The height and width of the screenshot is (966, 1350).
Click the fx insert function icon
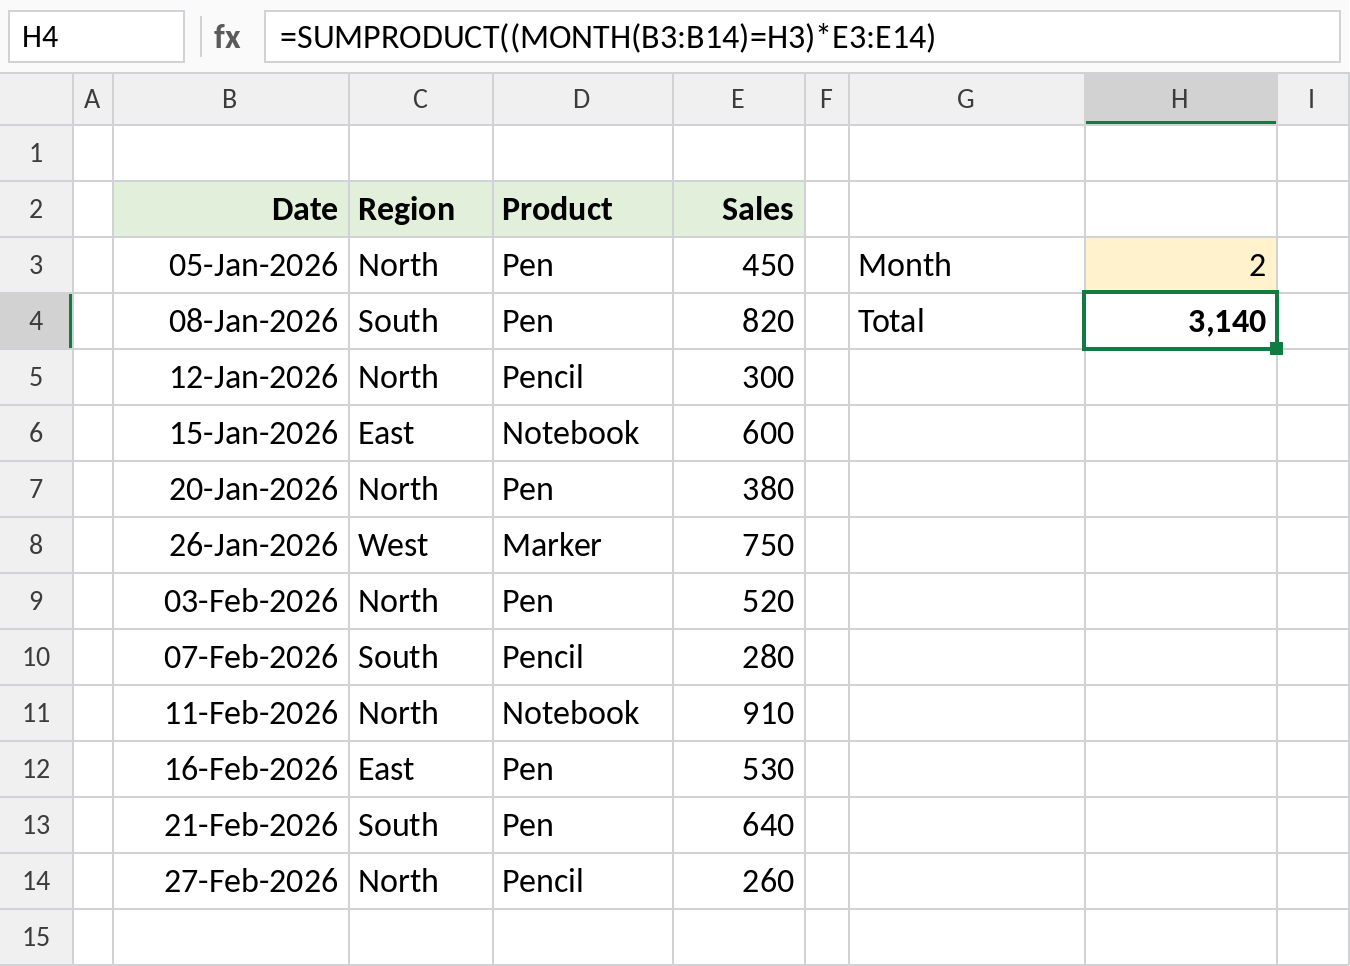[227, 37]
